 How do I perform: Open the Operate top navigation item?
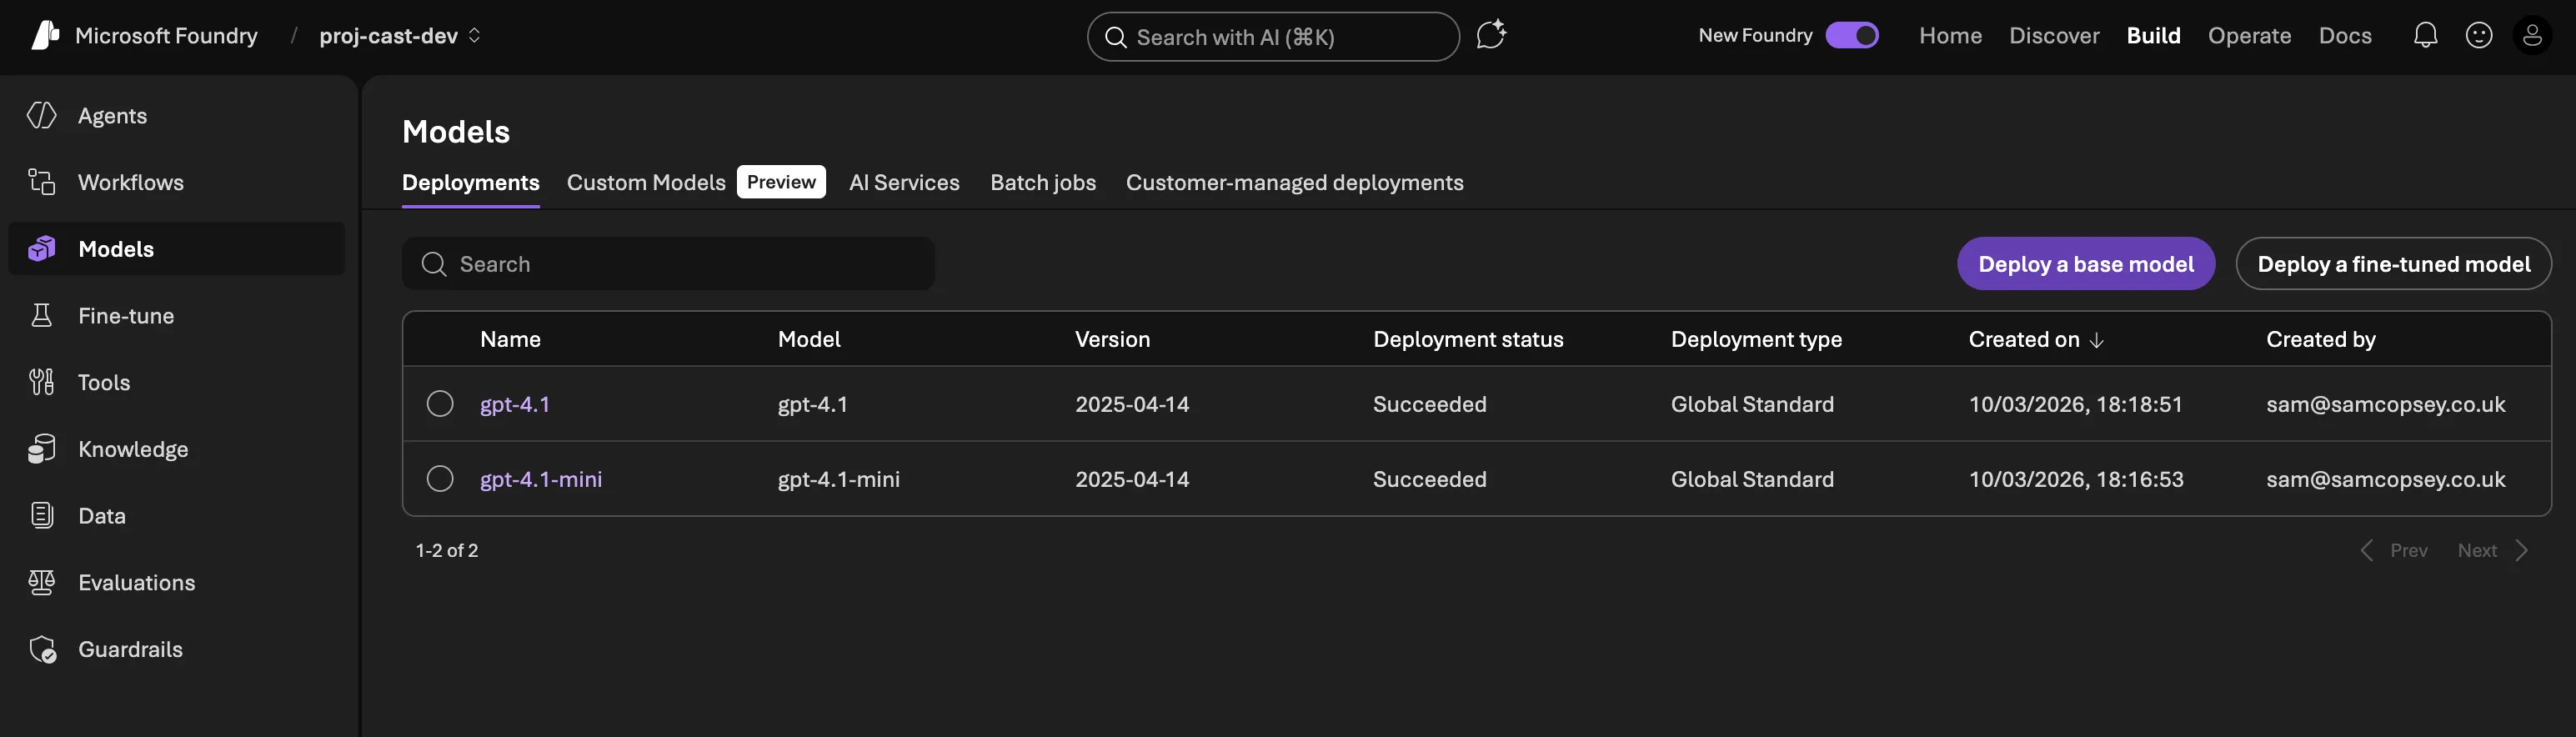tap(2249, 36)
